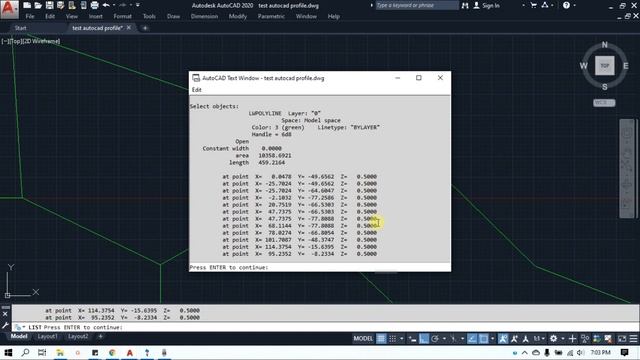Click the Autodesk A360 triangle icon
Screen dimensions: 640x360
coord(545,5)
